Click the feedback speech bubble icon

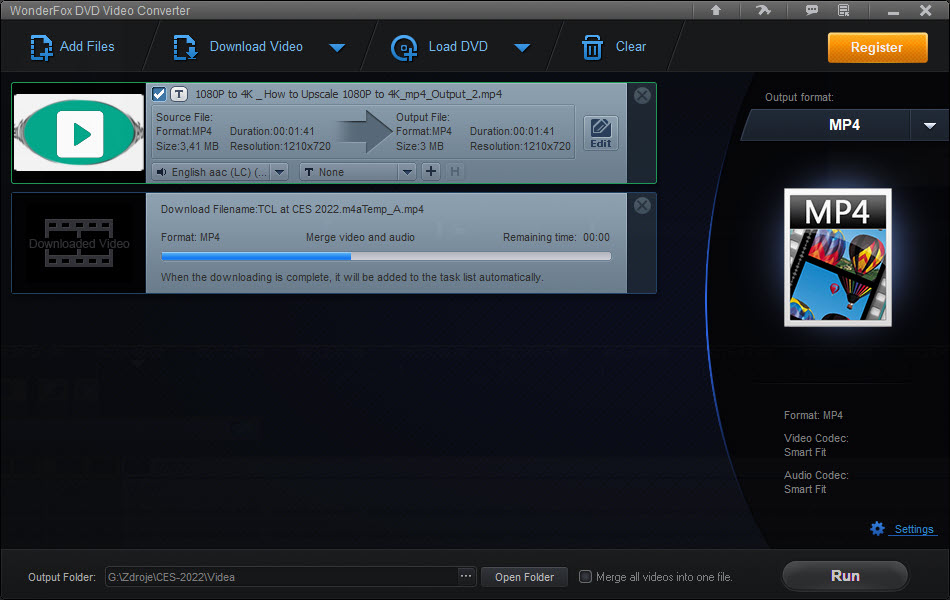click(812, 10)
